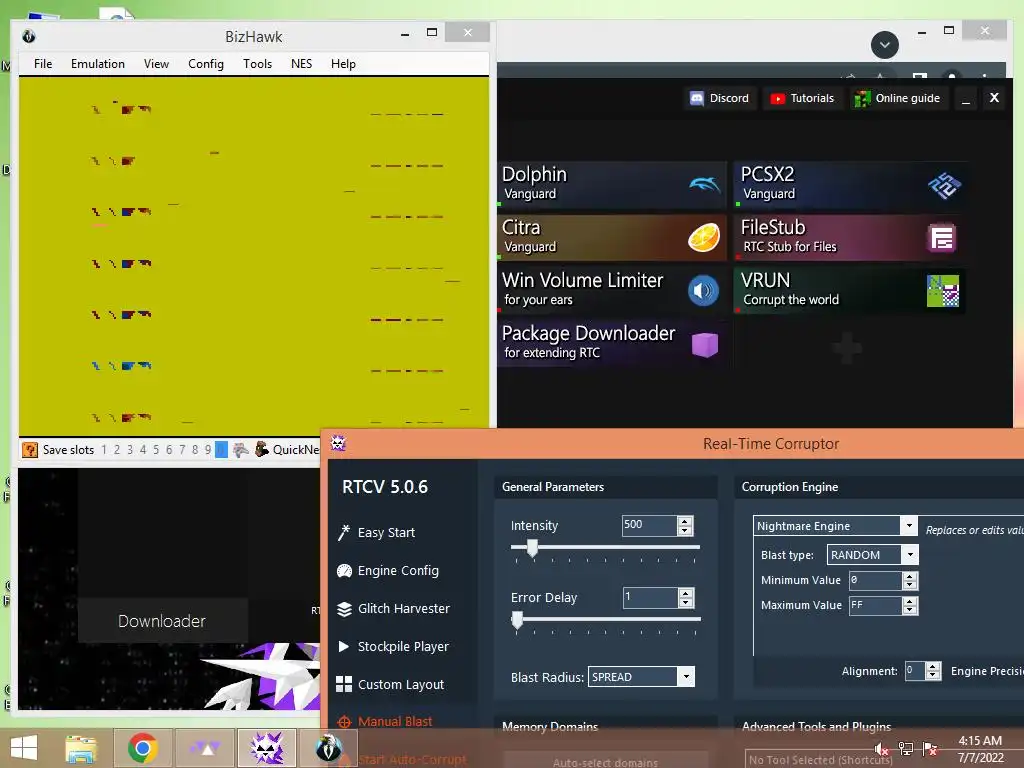Click the gray bird icon in BizHawk status bar
Screen dimensions: 1024x768
(x=240, y=449)
